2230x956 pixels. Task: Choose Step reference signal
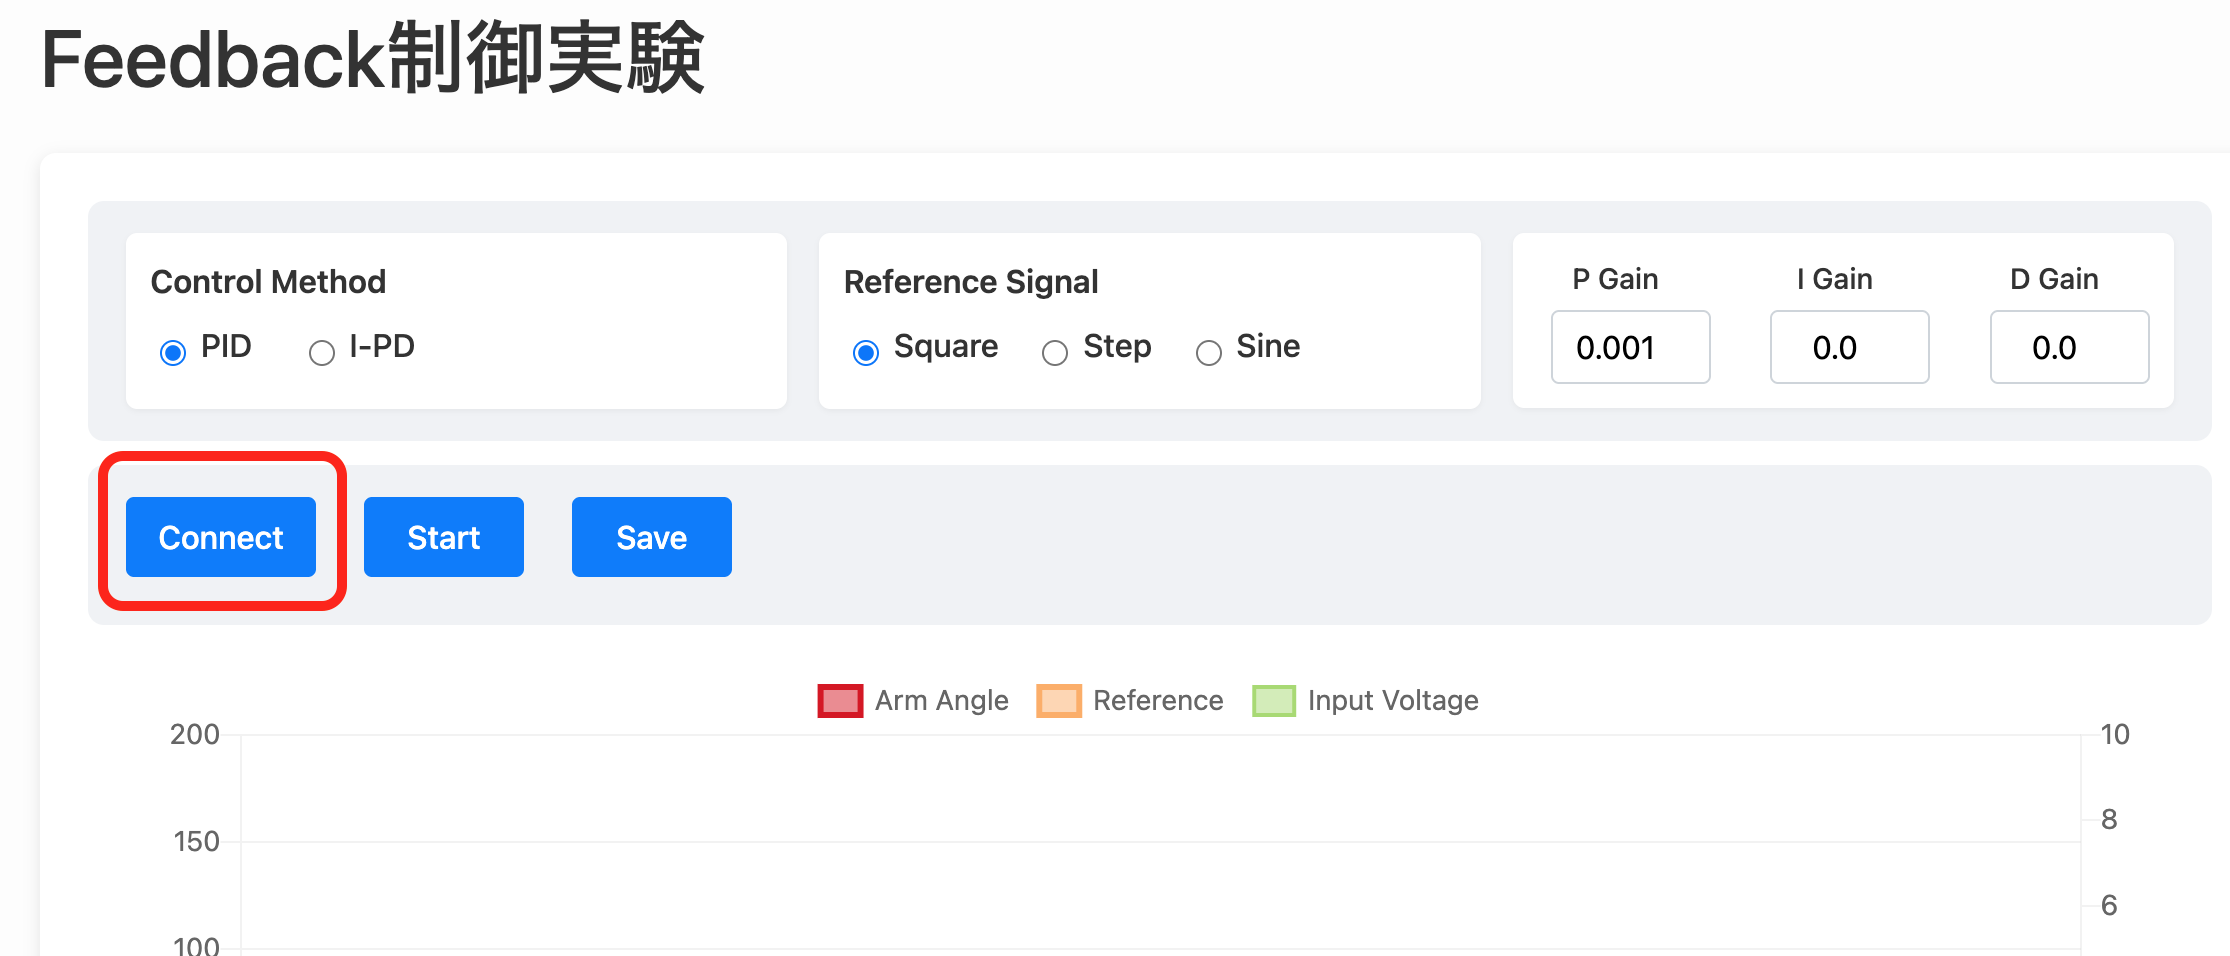(1055, 352)
